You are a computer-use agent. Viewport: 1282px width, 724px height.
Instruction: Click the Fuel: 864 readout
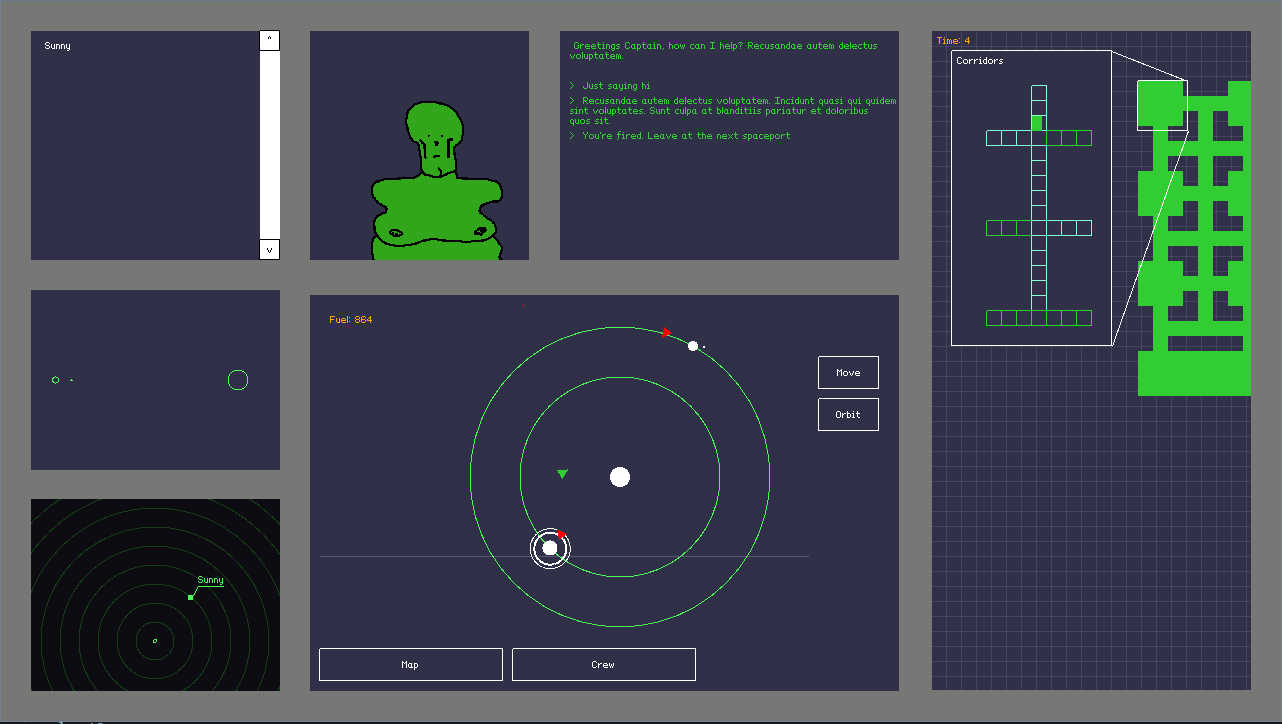coord(350,320)
